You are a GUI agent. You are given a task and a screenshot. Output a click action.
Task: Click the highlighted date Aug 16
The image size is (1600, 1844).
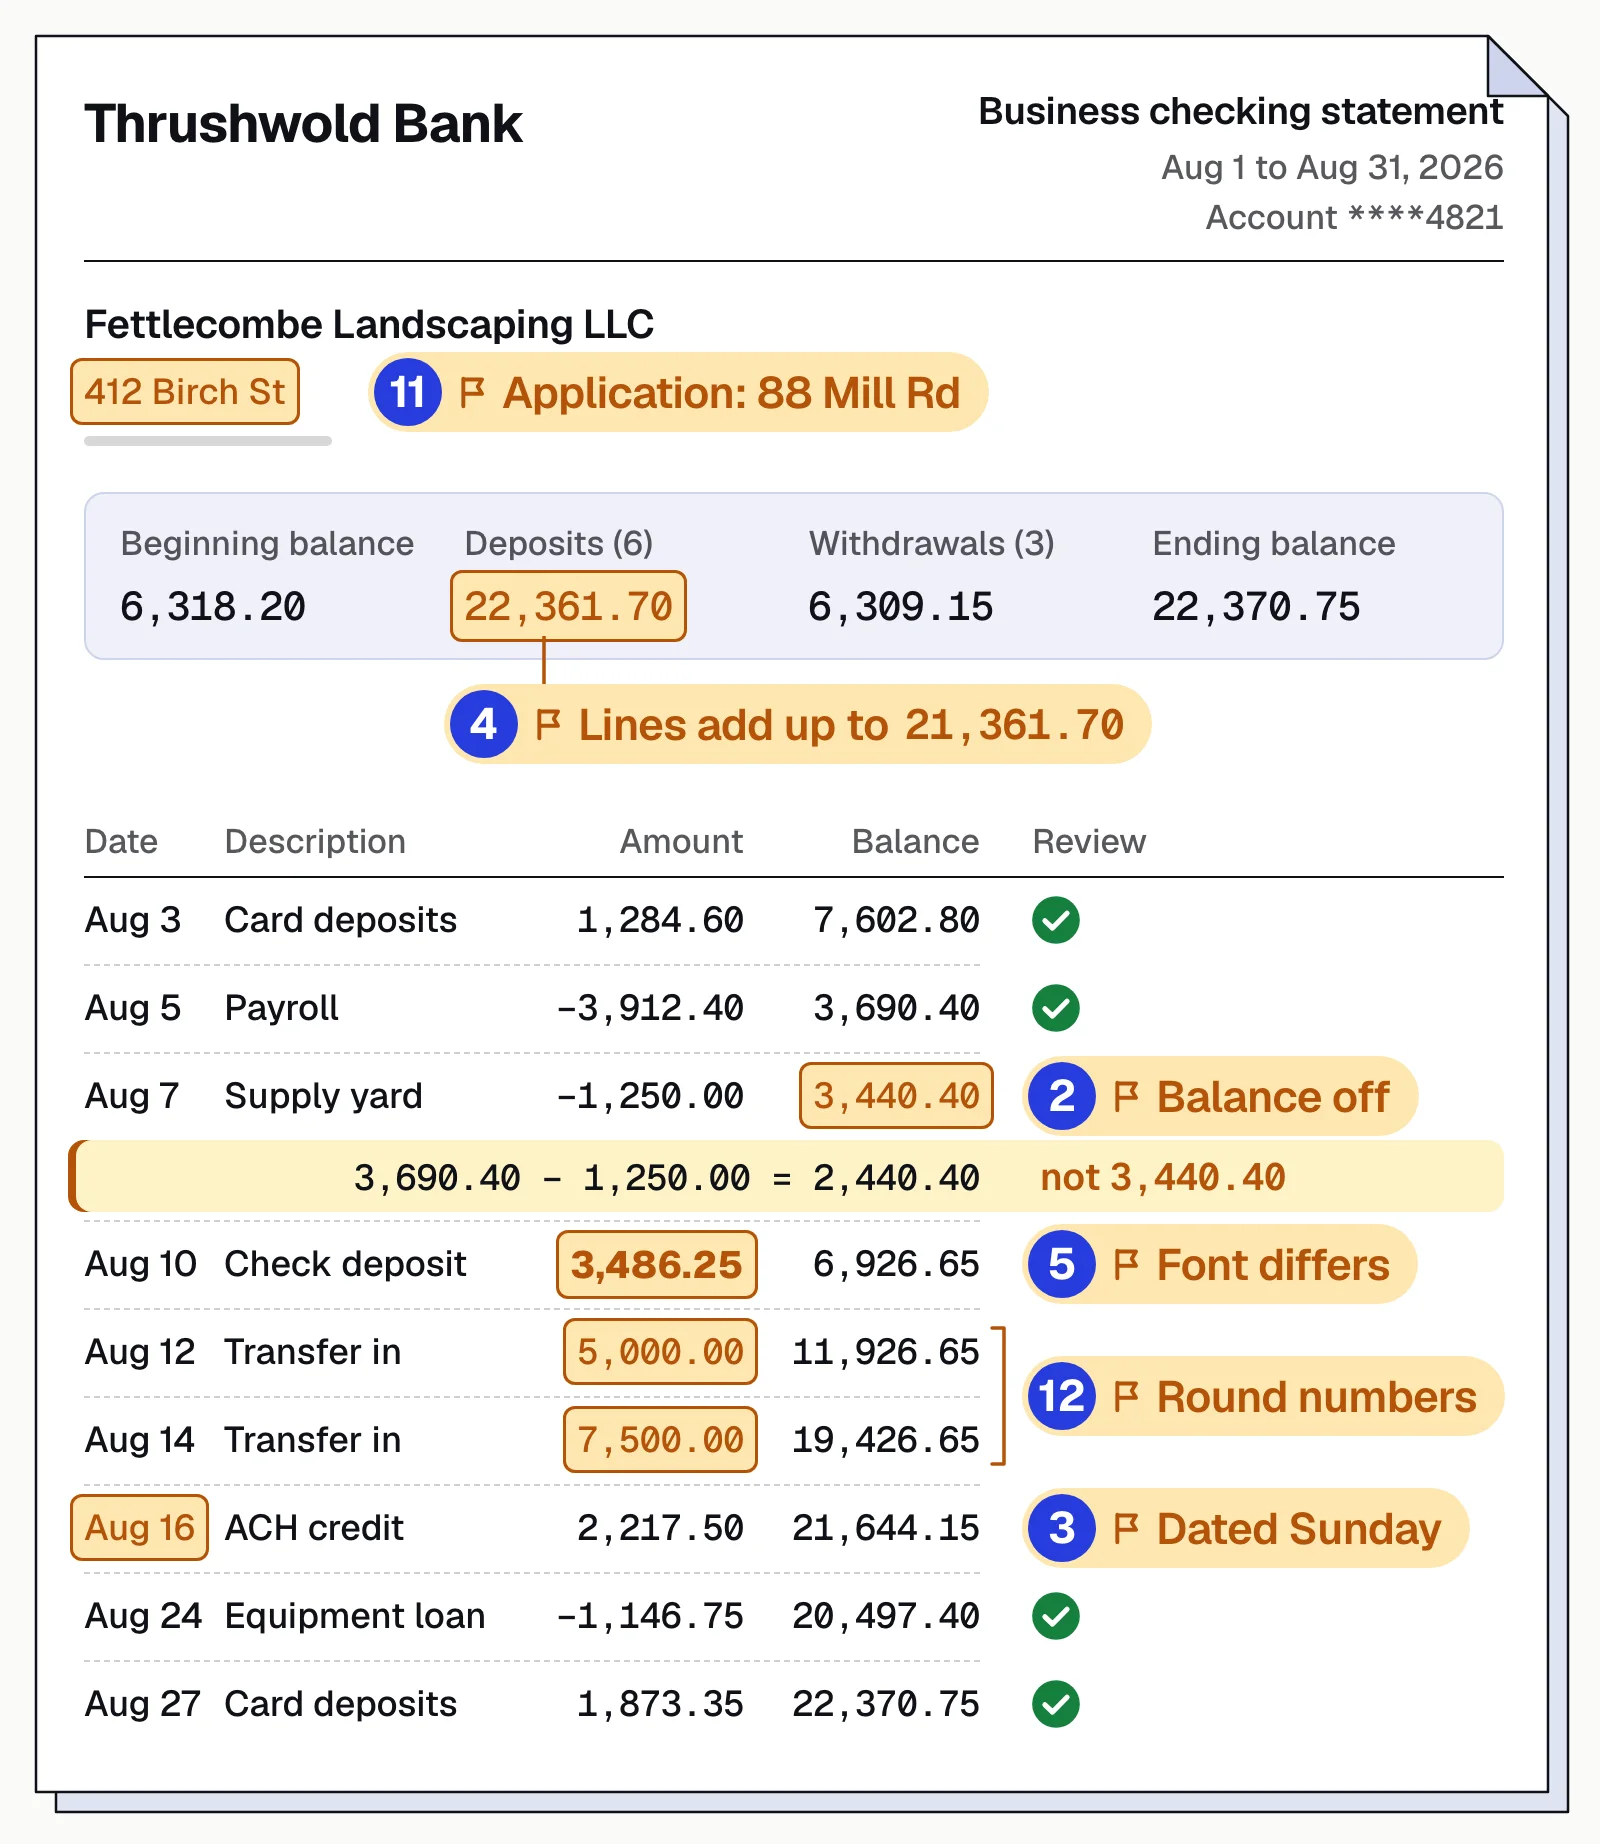tap(140, 1528)
